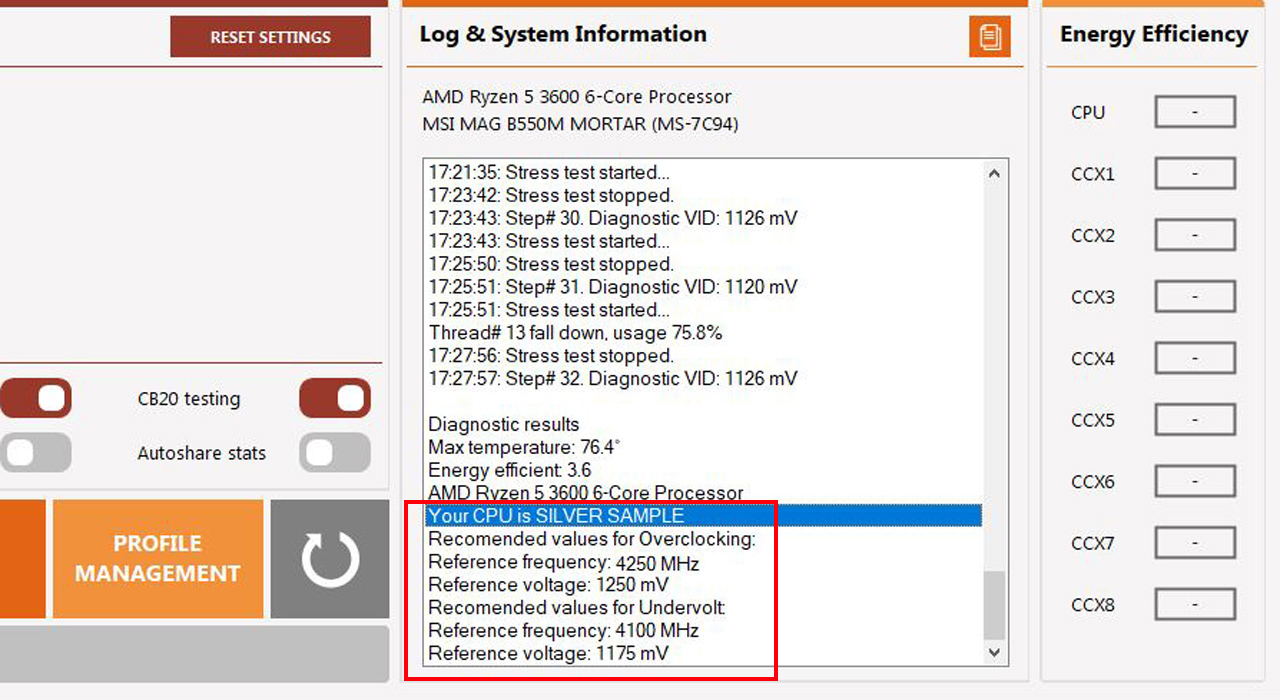Screen dimensions: 1280x700
Task: Select the "Reference voltage: 1175 mV" line
Action: tap(548, 653)
